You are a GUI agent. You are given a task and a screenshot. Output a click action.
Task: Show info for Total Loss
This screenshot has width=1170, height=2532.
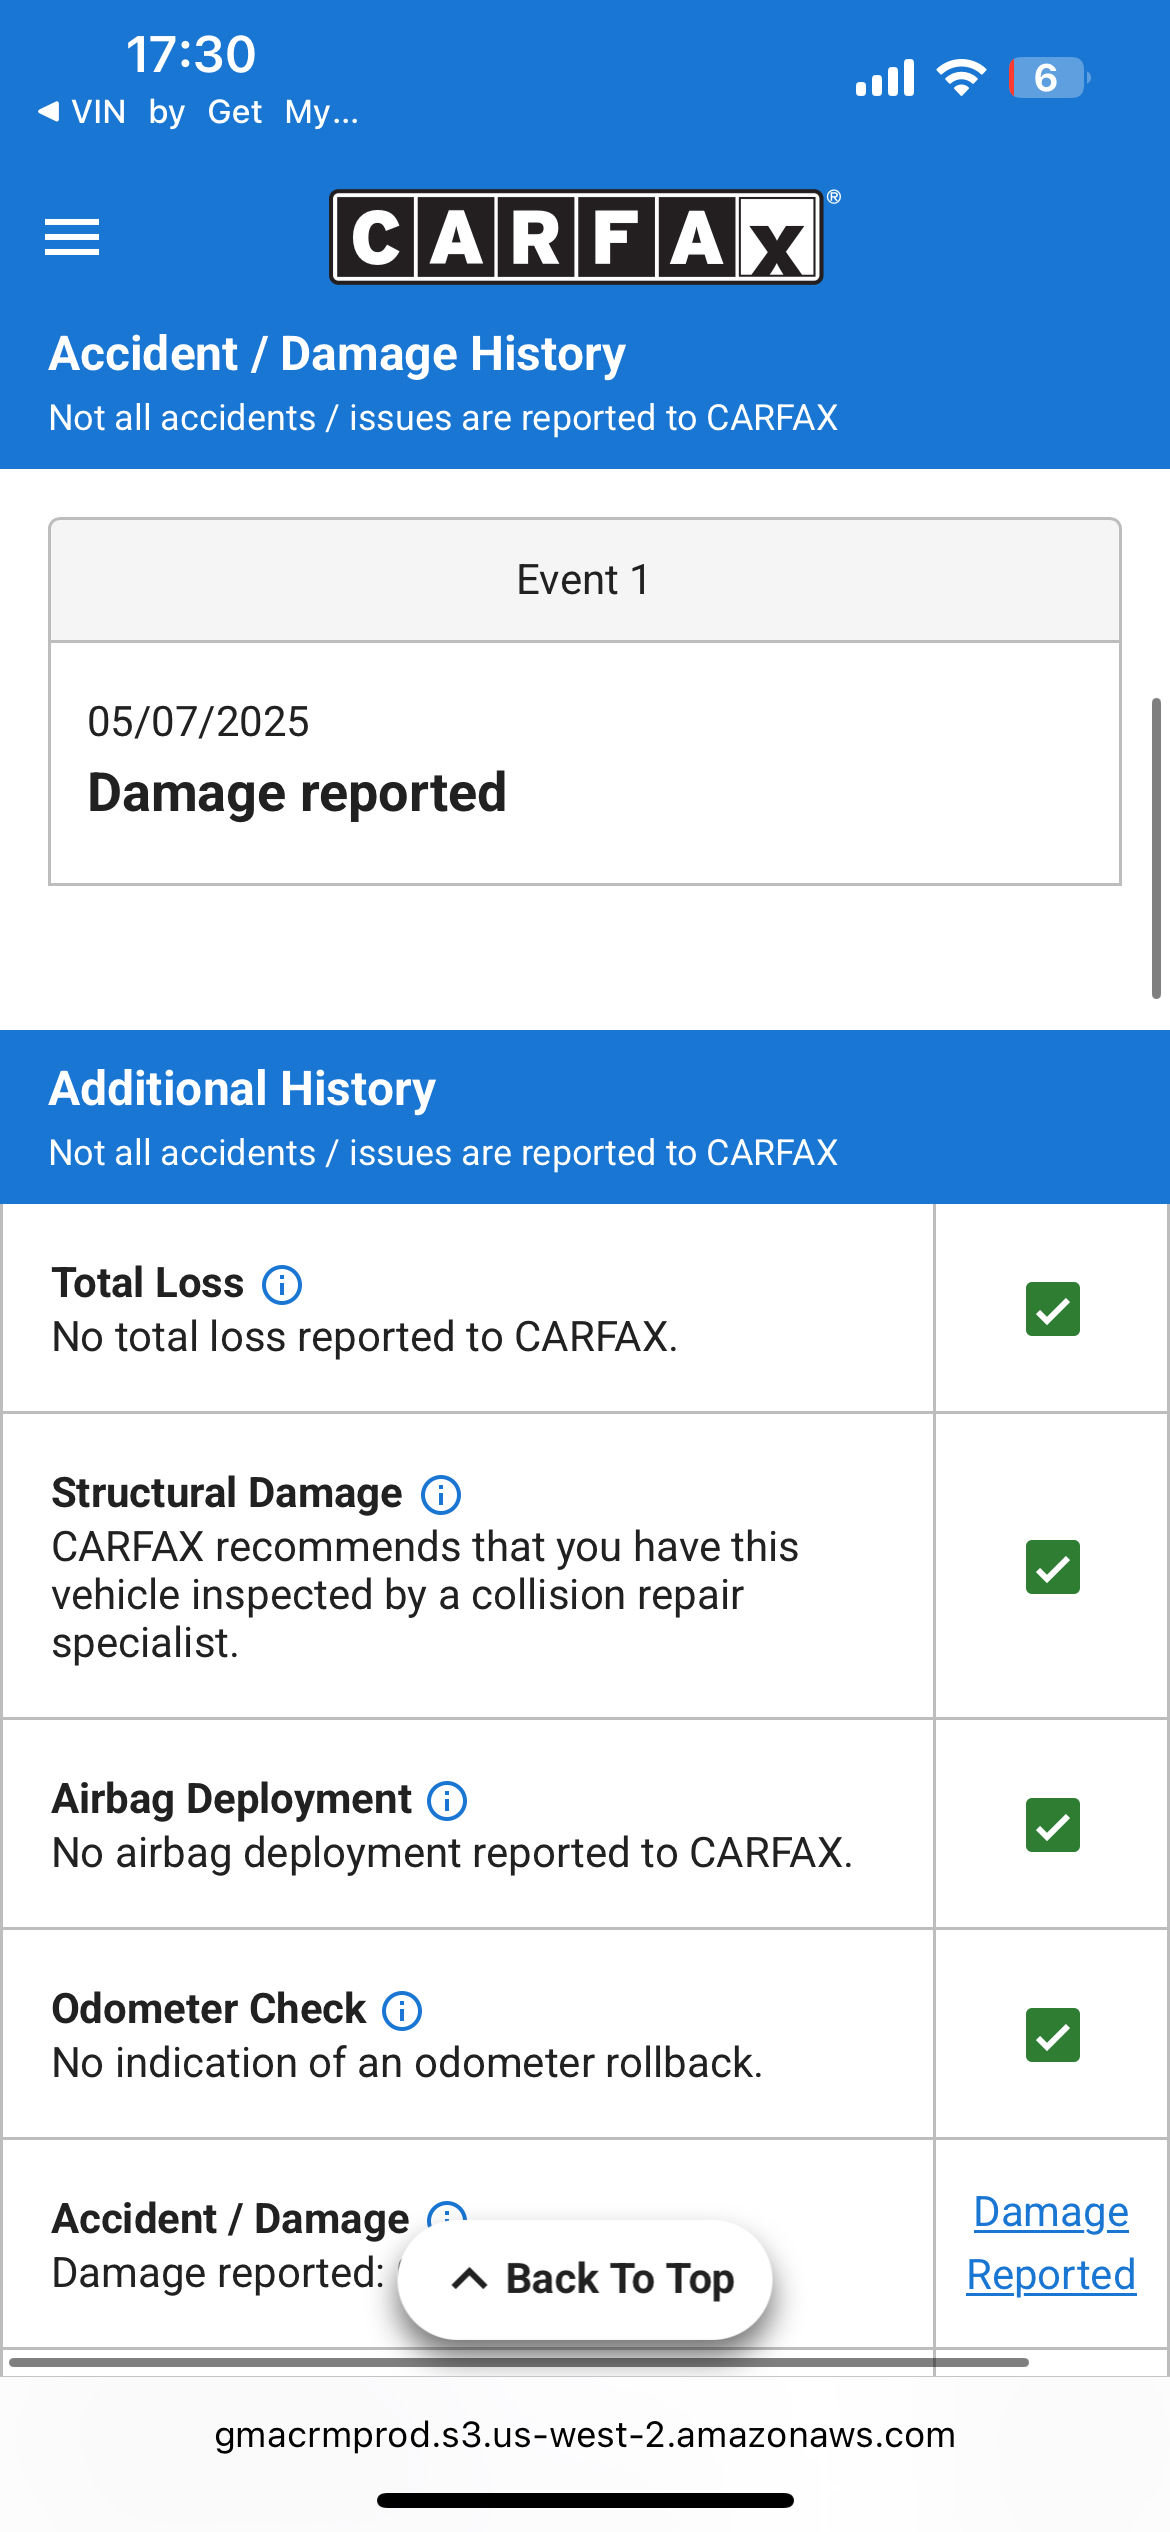click(282, 1284)
